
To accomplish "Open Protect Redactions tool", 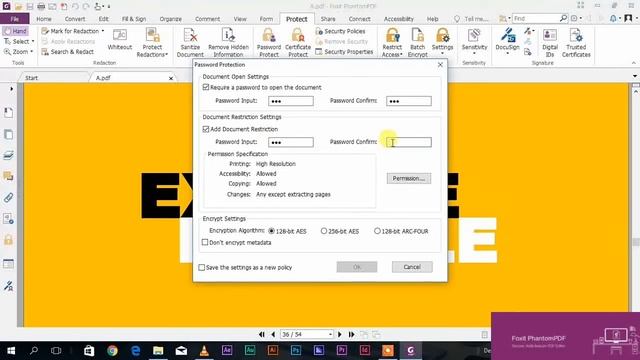I will 152,43.
